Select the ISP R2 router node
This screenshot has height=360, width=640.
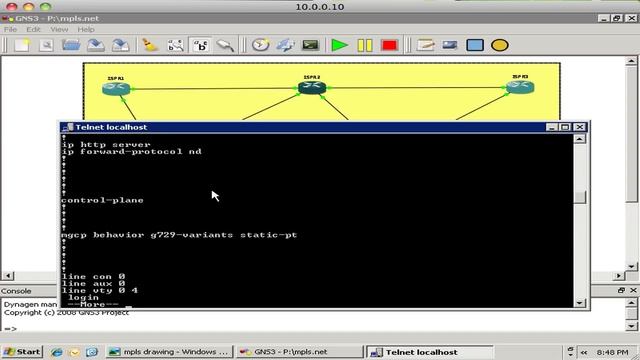point(312,87)
